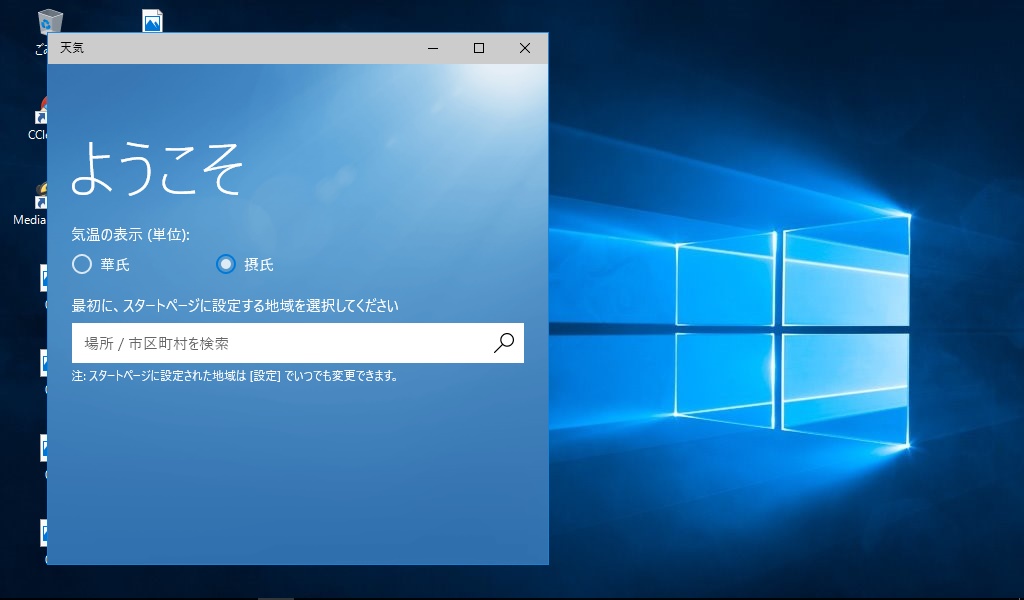Select the 華氏 (Fahrenheit) radio button
The height and width of the screenshot is (600, 1024).
pos(82,264)
